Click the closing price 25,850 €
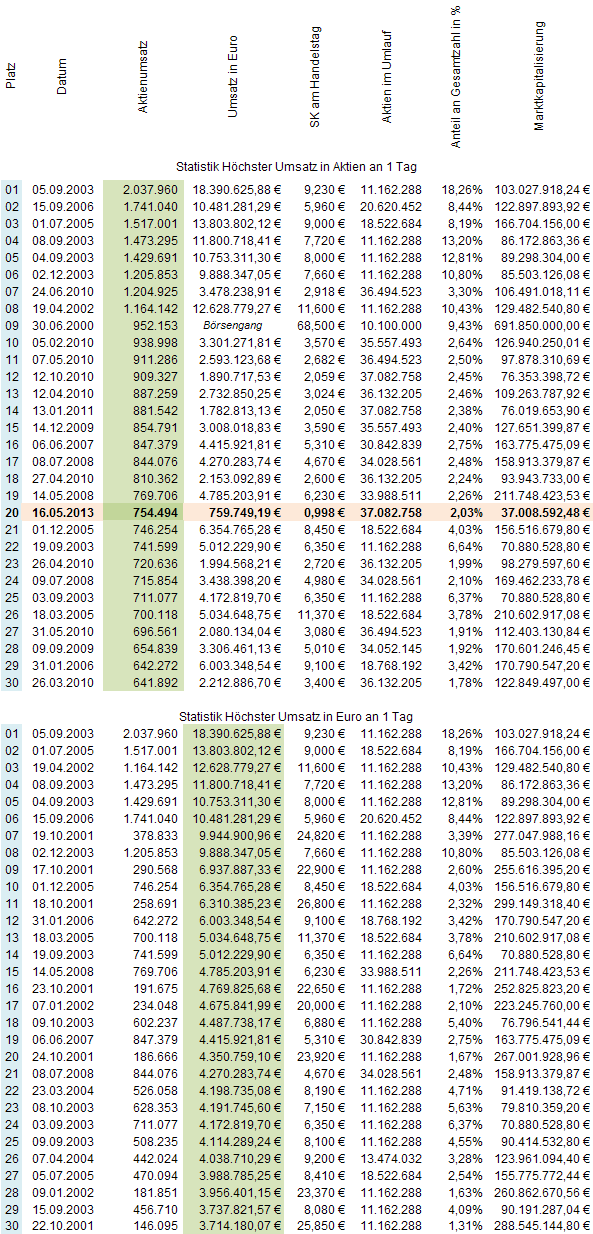Image resolution: width=593 pixels, height=1234 pixels. (321, 1228)
